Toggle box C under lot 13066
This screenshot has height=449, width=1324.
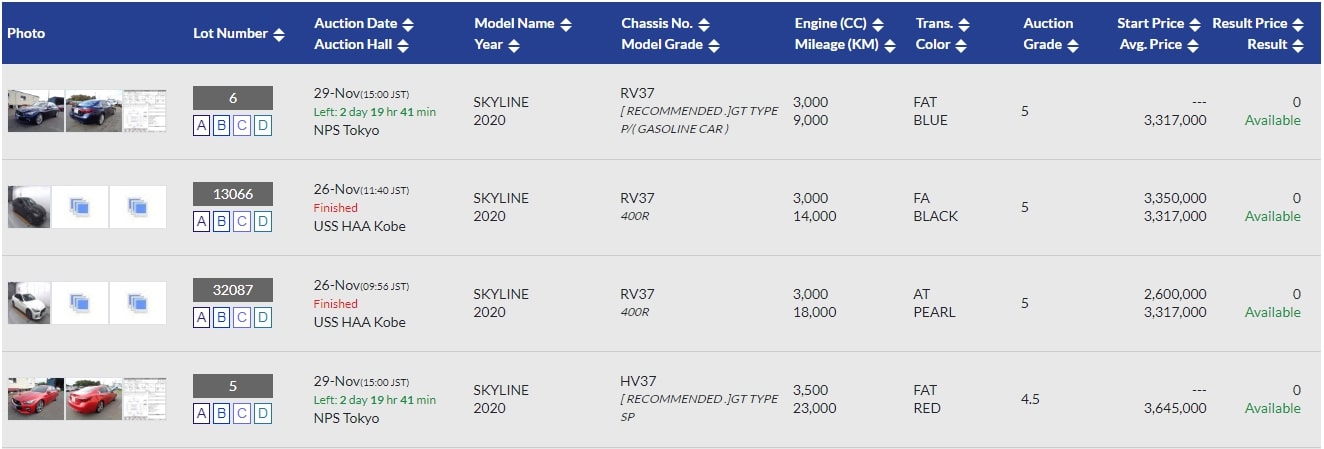pyautogui.click(x=242, y=221)
